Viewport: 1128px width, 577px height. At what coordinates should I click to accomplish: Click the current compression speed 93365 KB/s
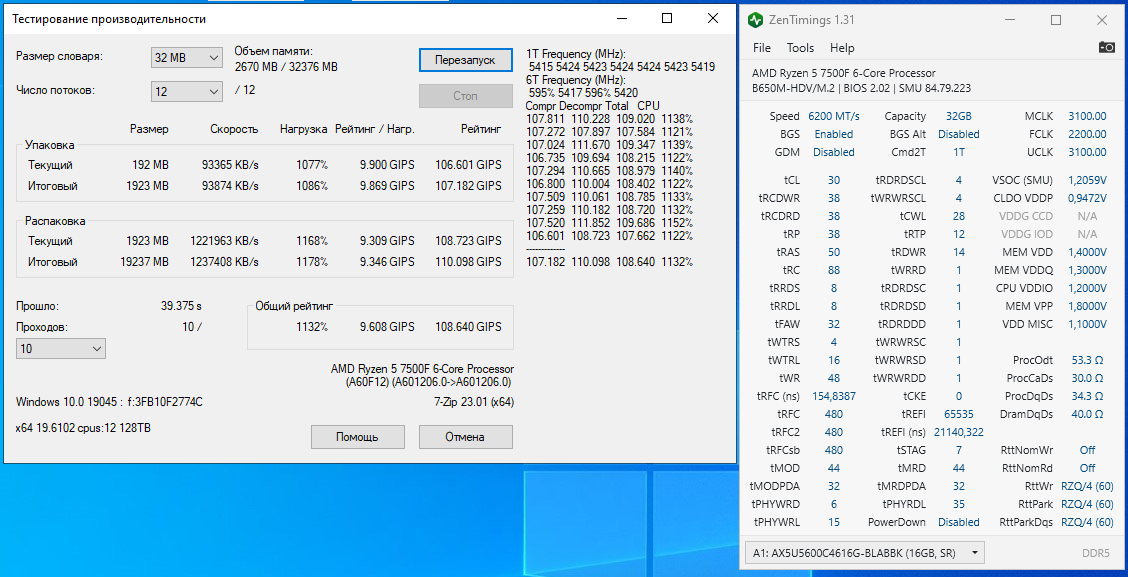pyautogui.click(x=230, y=165)
